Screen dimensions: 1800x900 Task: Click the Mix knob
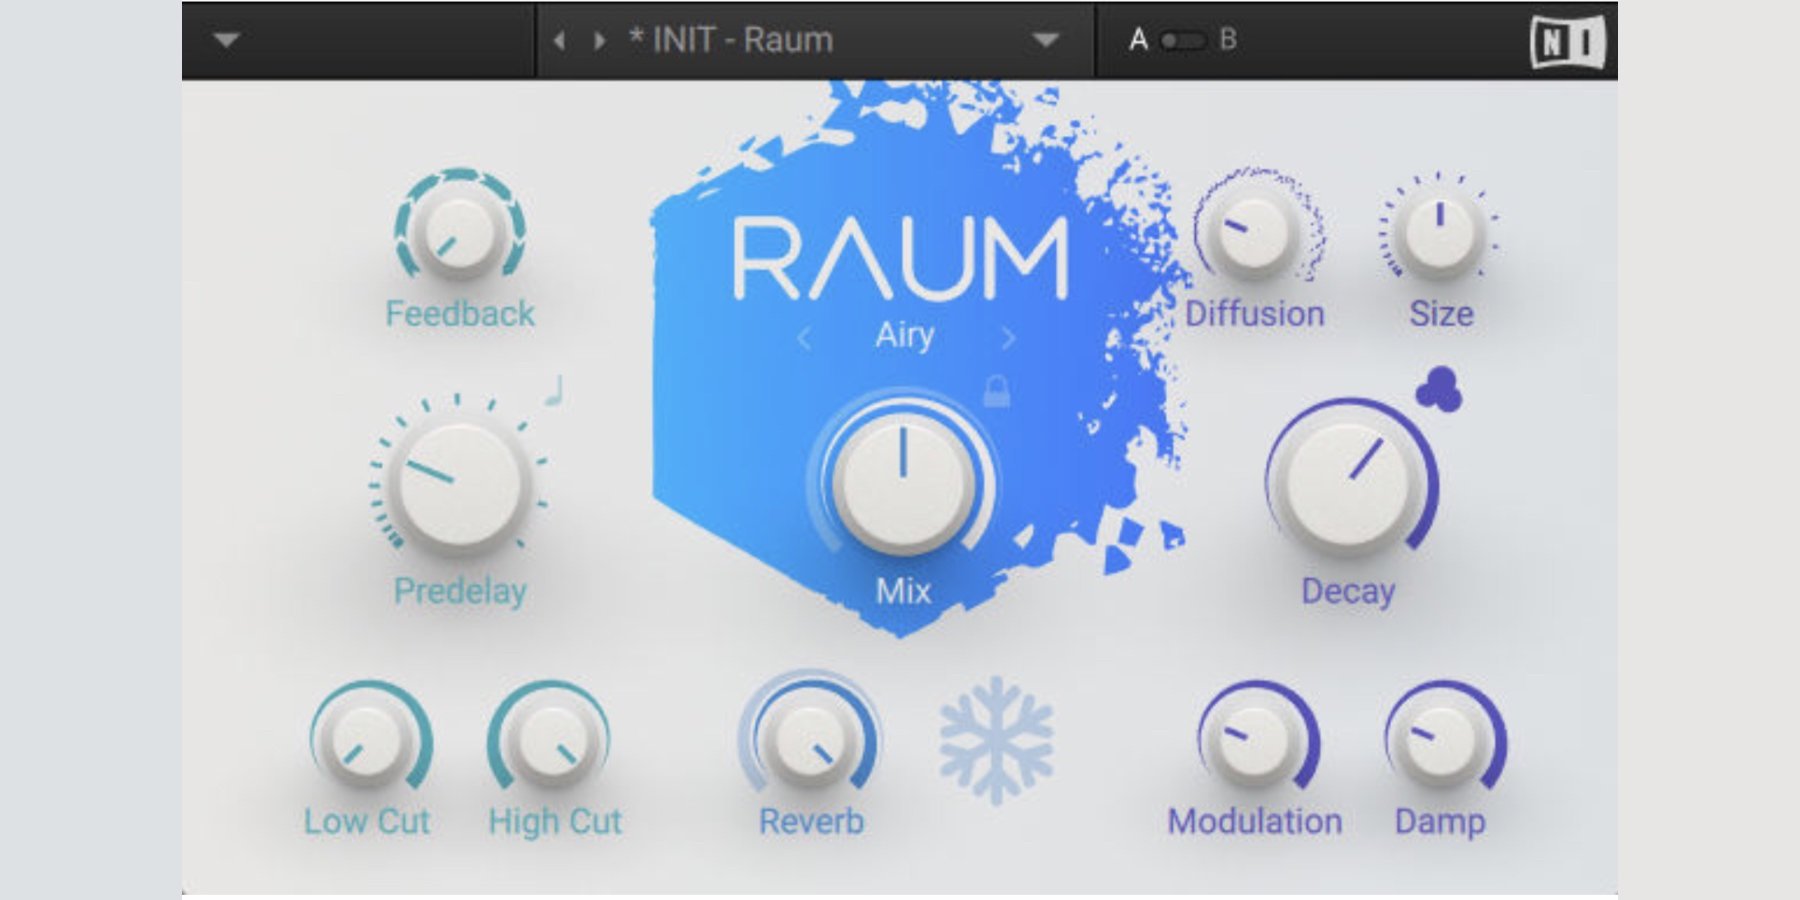(903, 483)
